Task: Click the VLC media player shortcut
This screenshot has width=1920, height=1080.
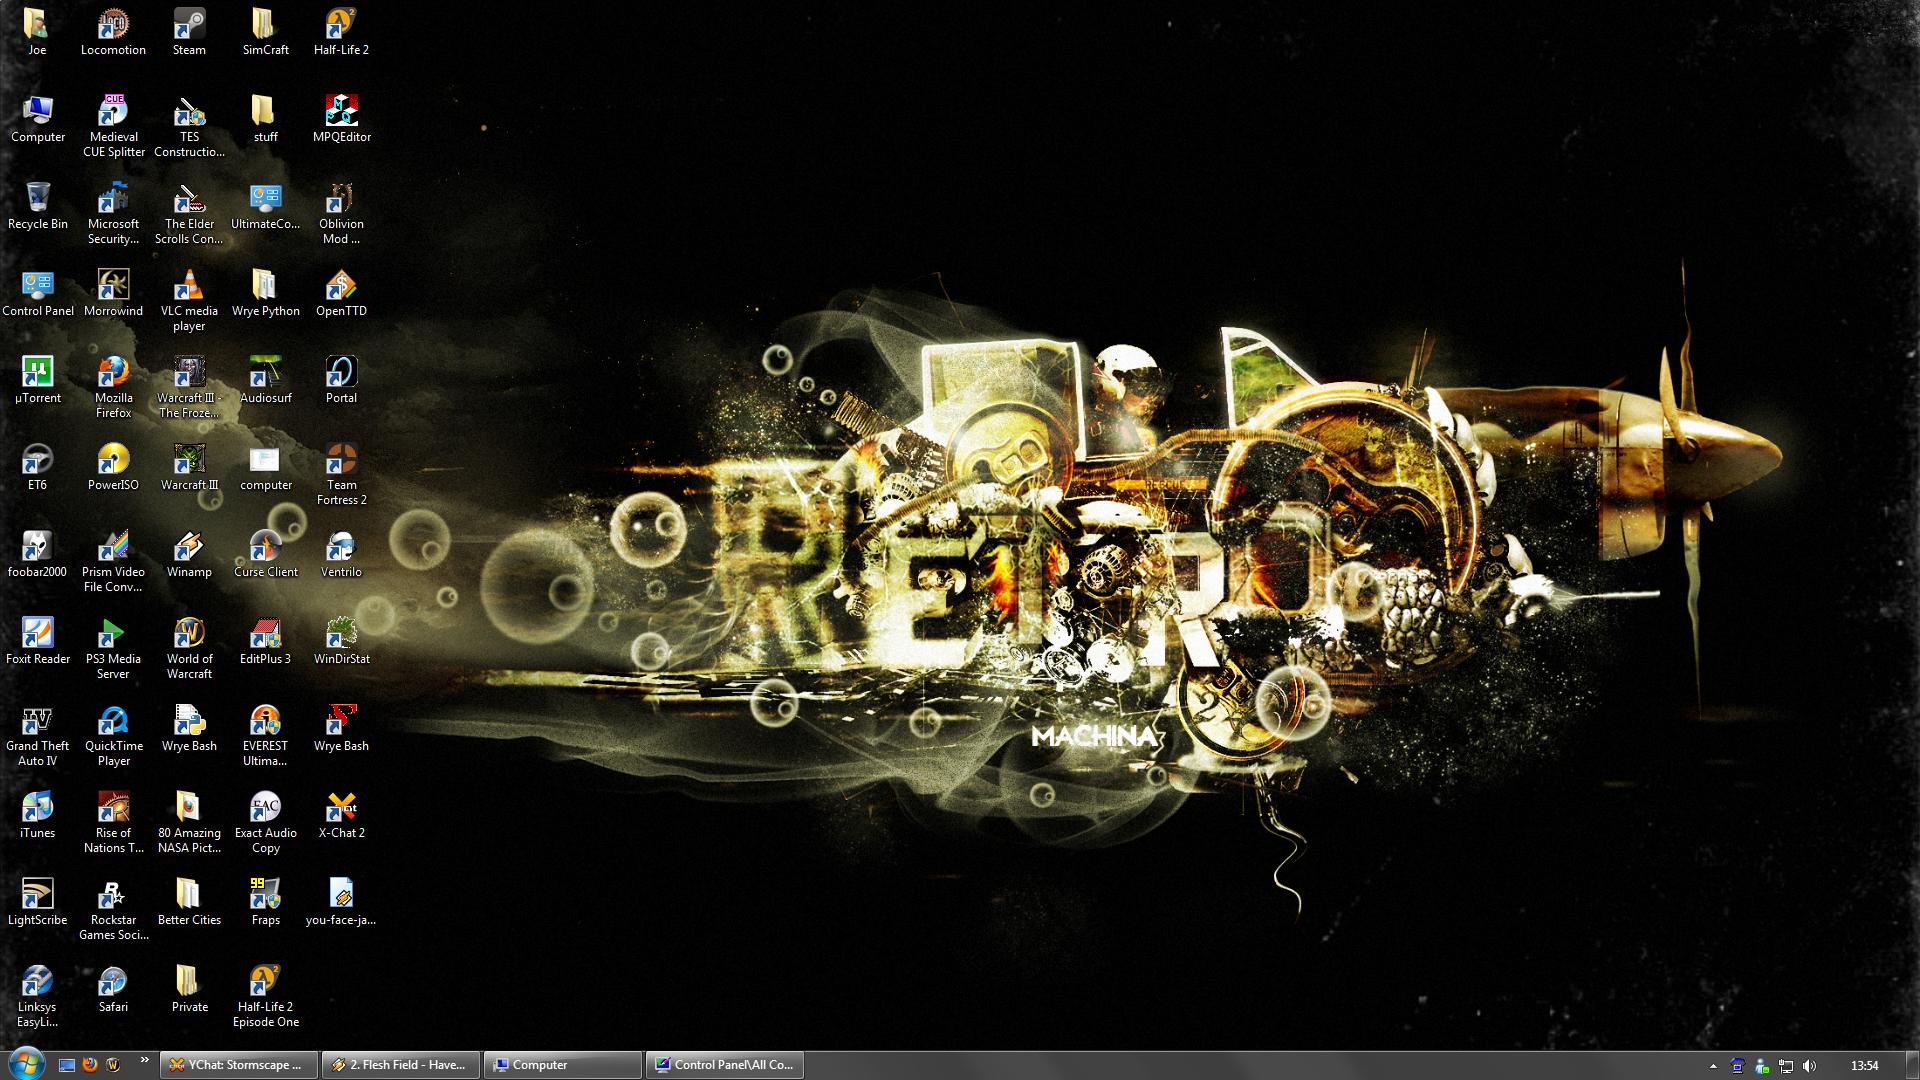Action: click(x=189, y=286)
